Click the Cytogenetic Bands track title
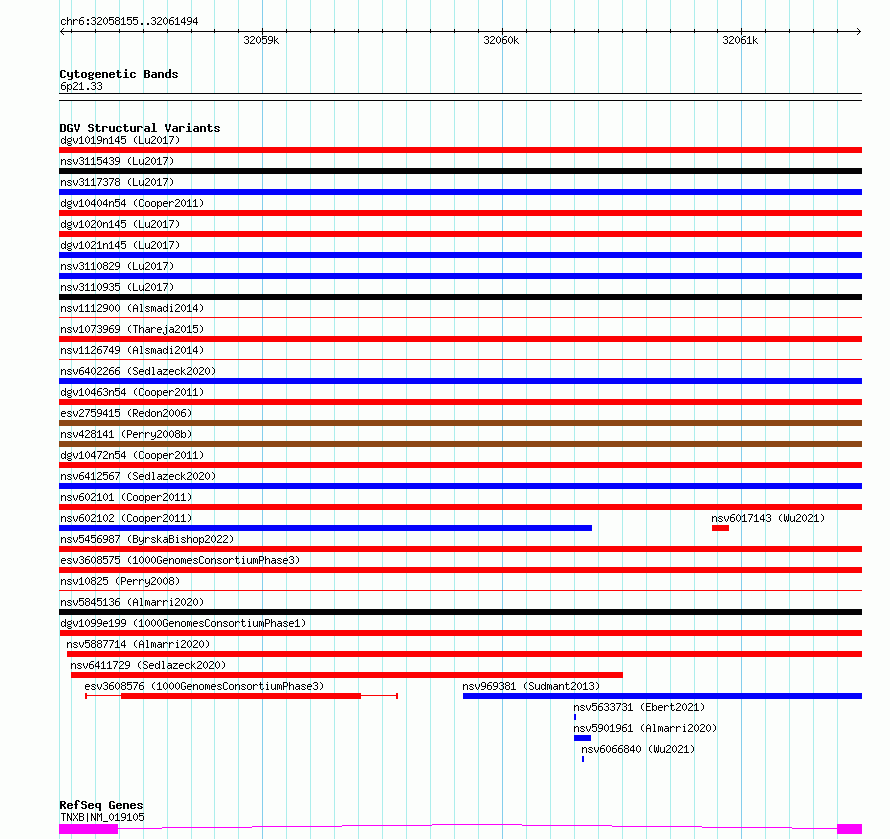890x839 pixels. coord(119,74)
